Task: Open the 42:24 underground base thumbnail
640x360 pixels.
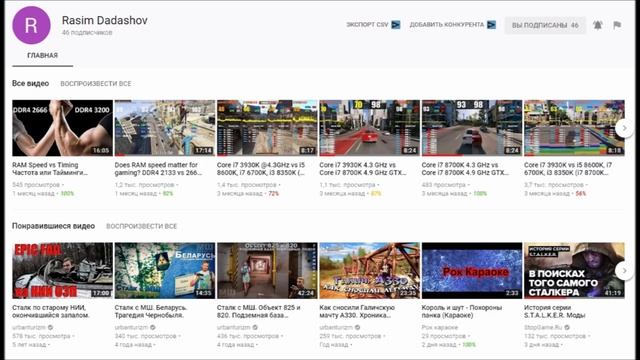Action: pos(267,271)
